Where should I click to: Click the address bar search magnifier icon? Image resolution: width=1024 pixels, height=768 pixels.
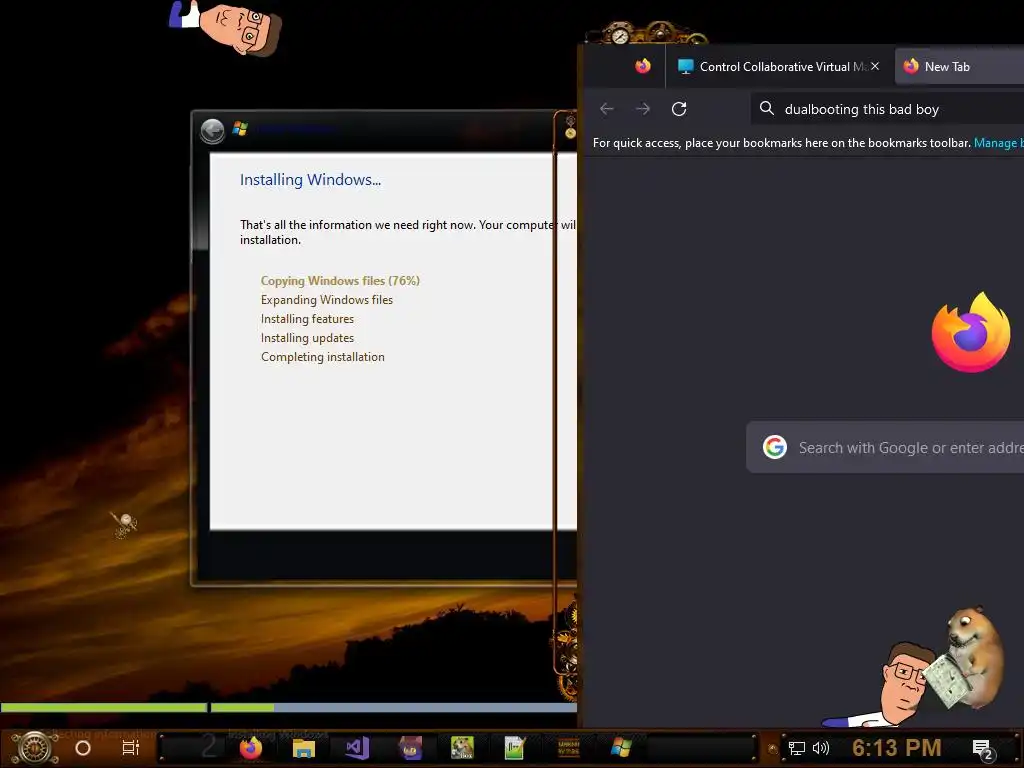(x=767, y=108)
